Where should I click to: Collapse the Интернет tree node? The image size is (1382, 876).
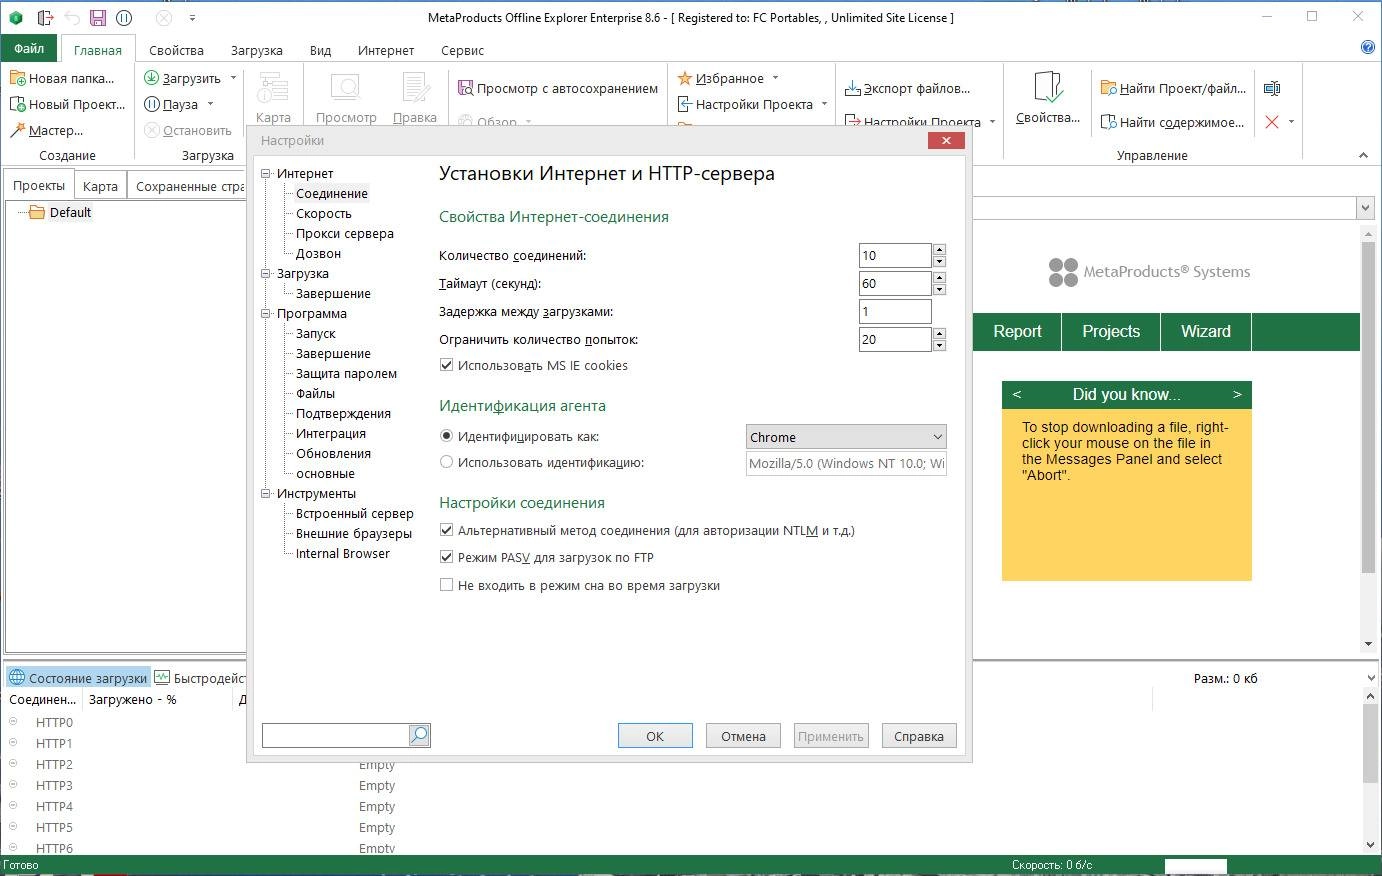point(267,173)
